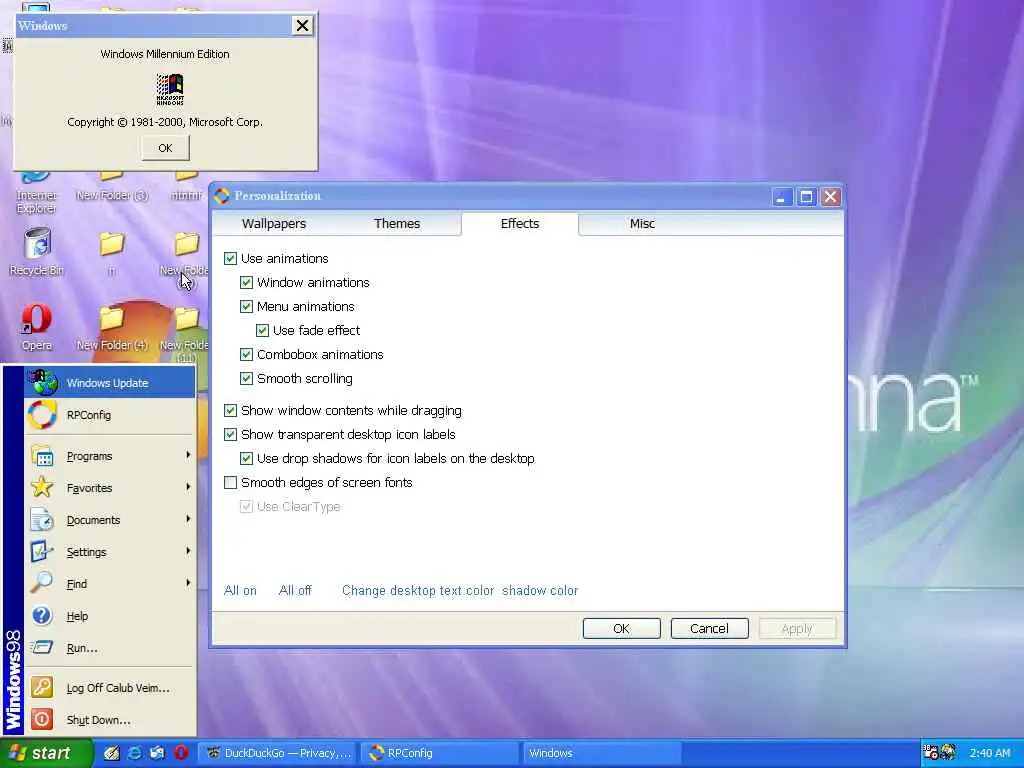Switch to the Themes tab
This screenshot has height=768, width=1024.
click(x=396, y=223)
